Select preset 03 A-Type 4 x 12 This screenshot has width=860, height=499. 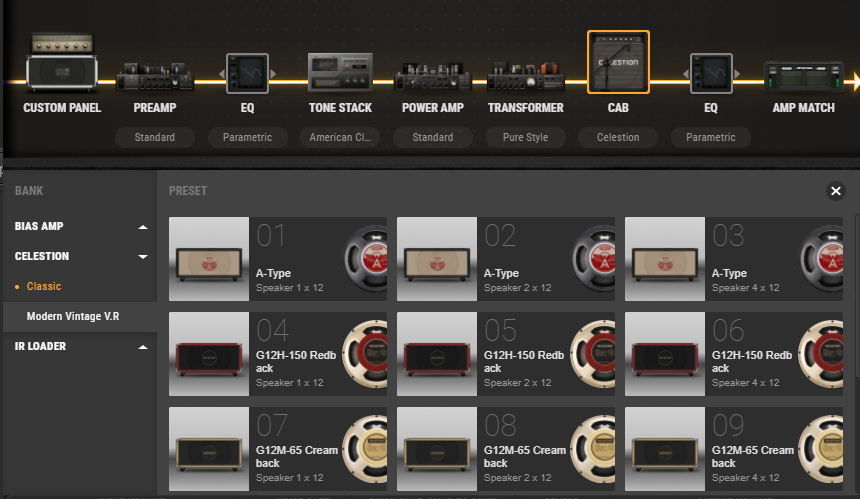tap(734, 259)
